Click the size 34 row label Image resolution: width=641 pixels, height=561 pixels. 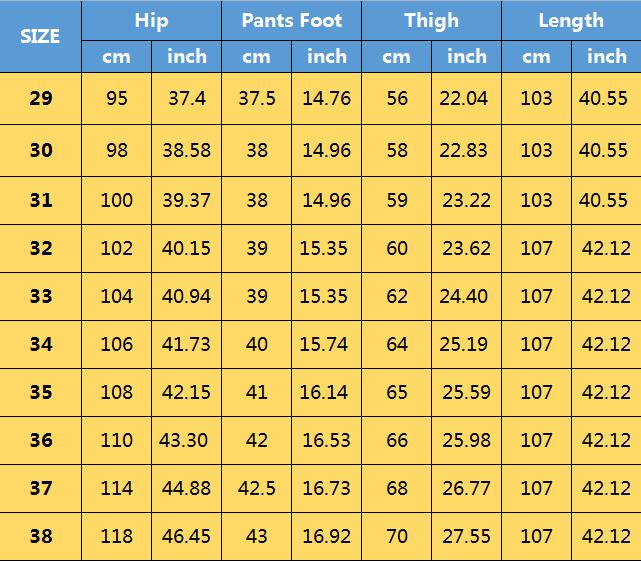pyautogui.click(x=40, y=344)
